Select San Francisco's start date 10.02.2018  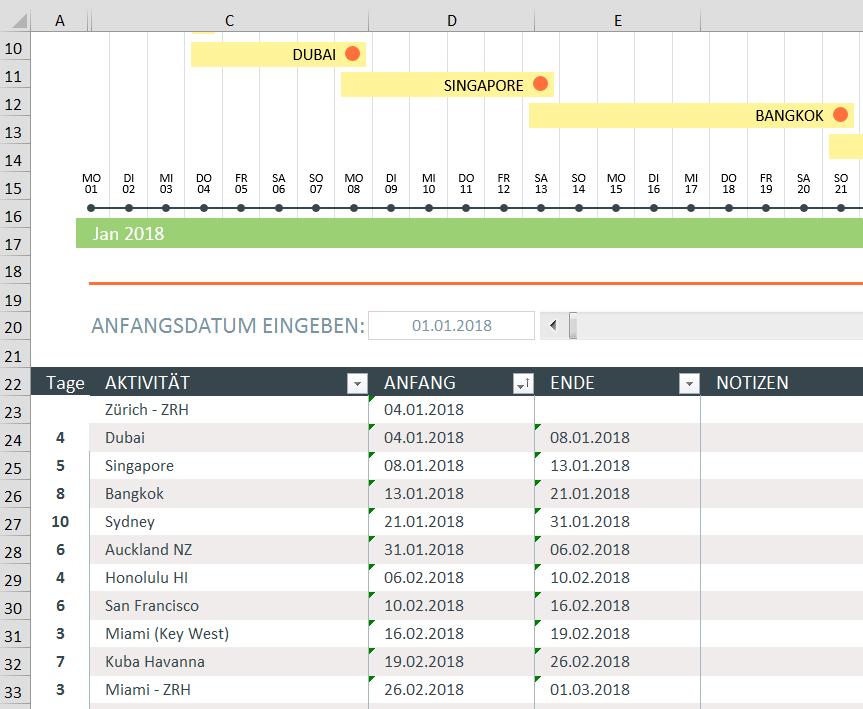point(451,606)
